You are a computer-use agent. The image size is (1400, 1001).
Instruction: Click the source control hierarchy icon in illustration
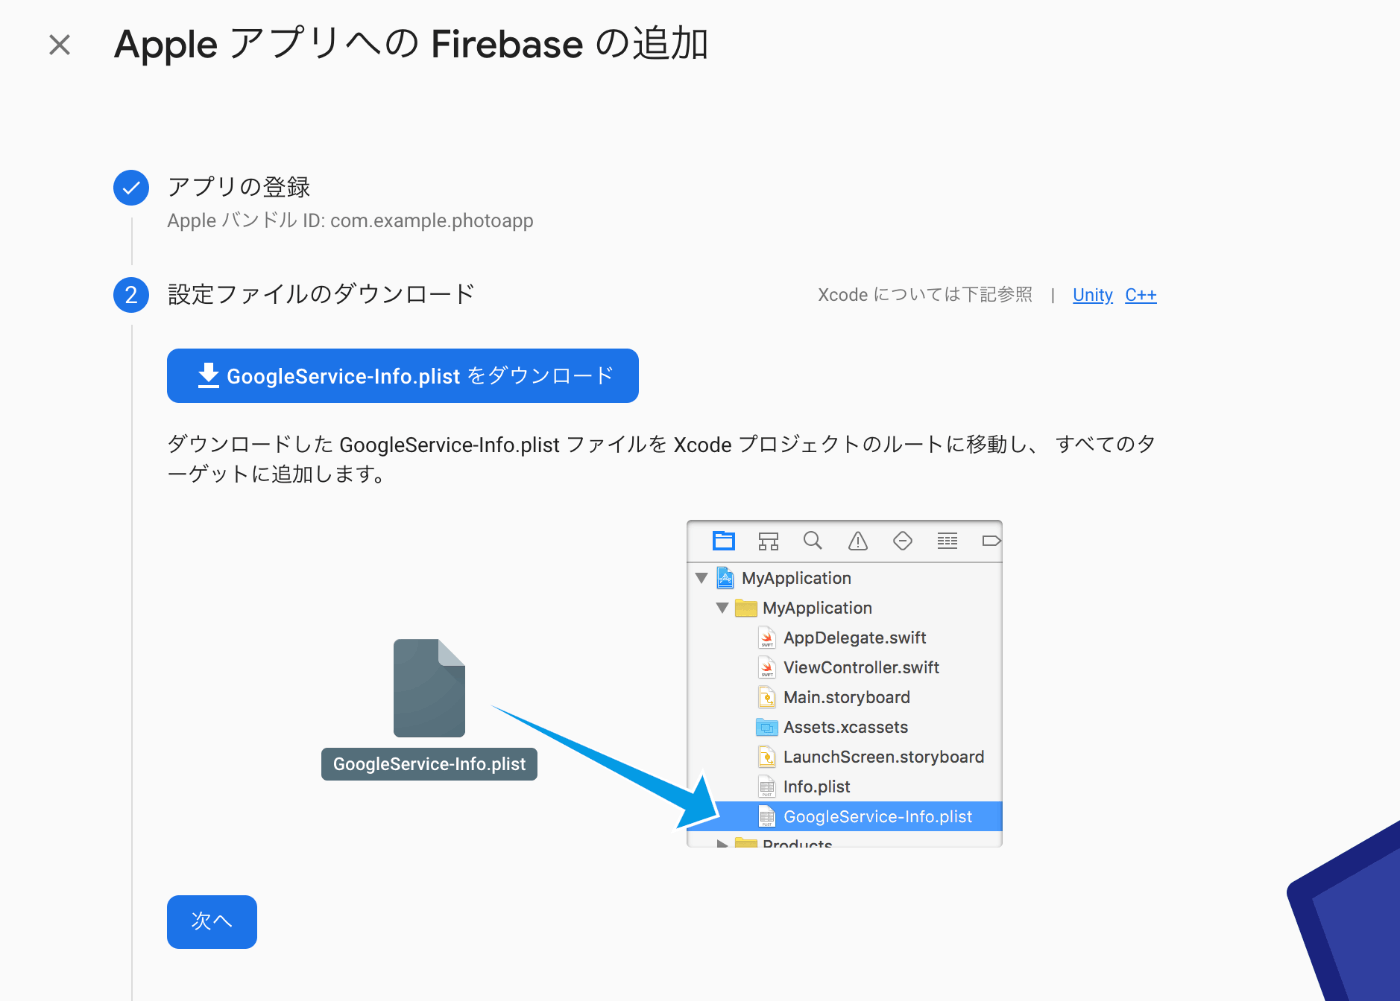pos(768,541)
